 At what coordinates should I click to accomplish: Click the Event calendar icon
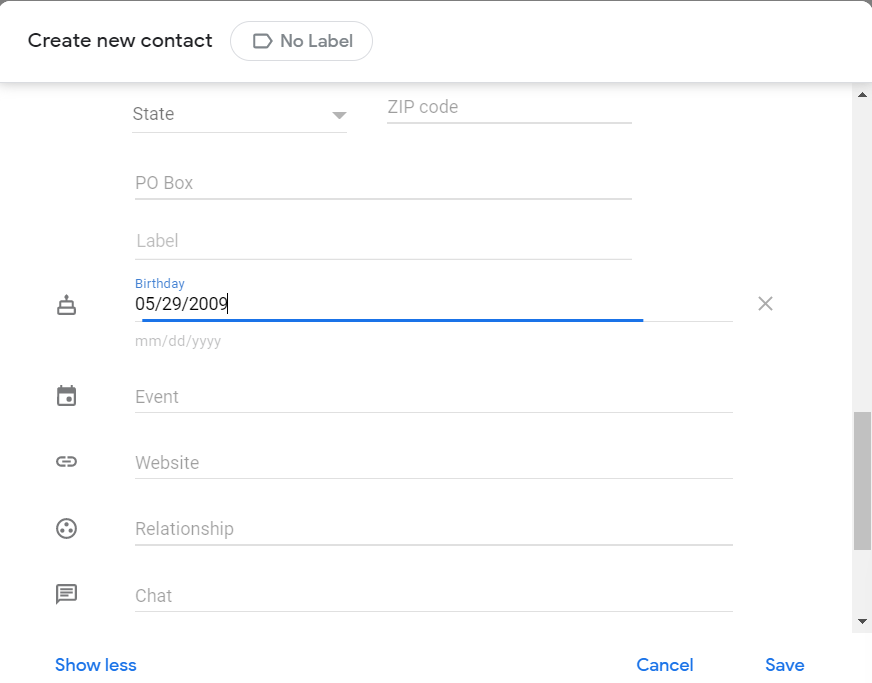pyautogui.click(x=66, y=396)
